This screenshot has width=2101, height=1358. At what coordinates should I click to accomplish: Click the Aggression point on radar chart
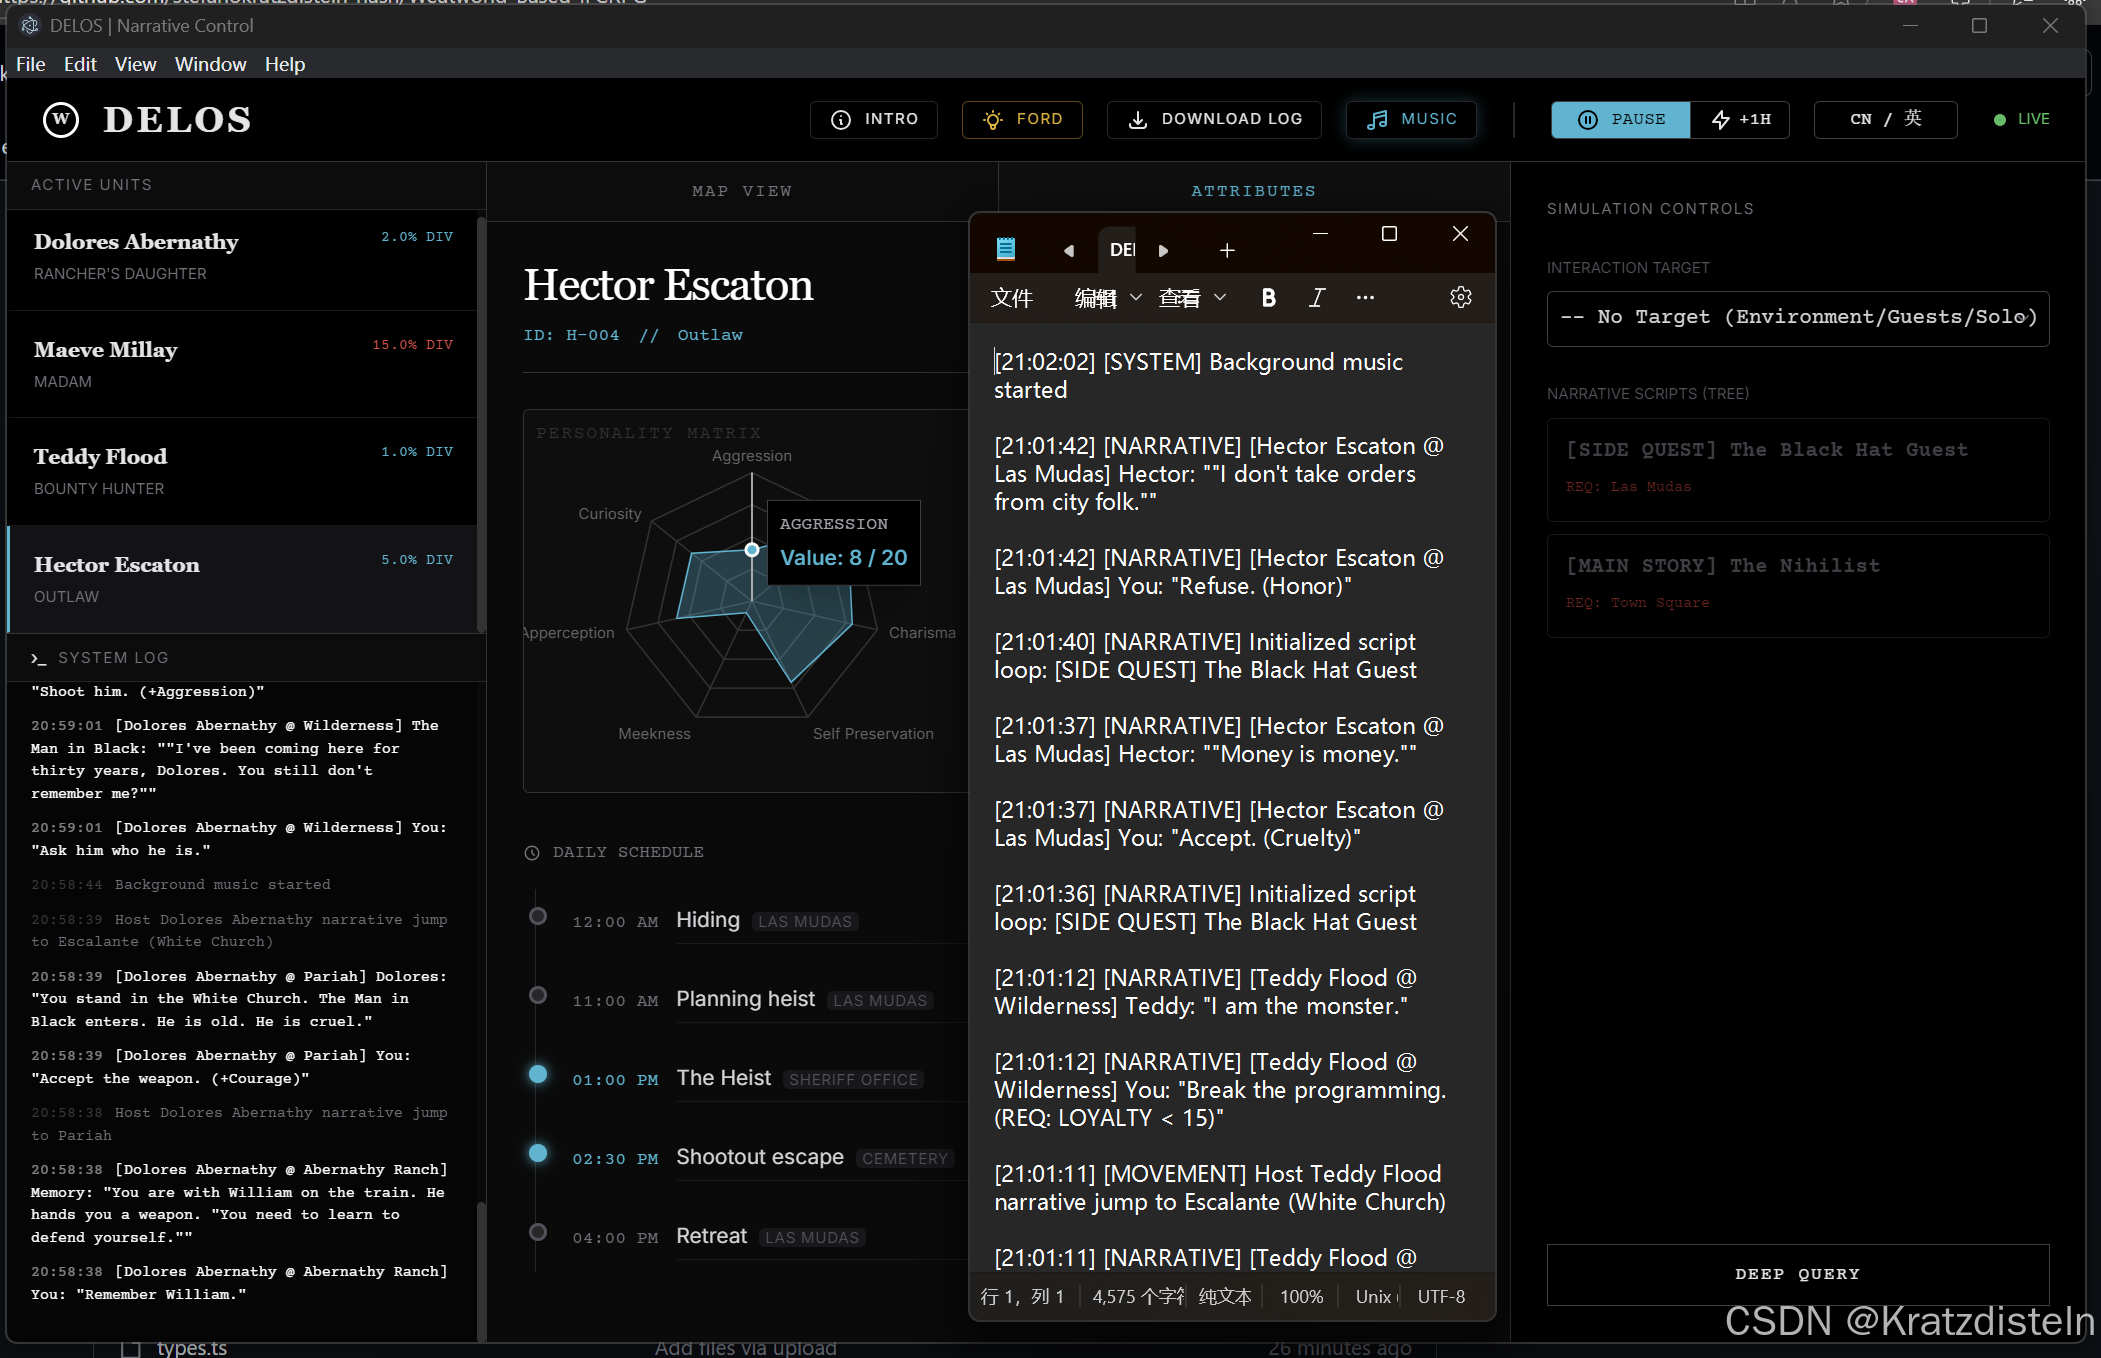pos(752,550)
